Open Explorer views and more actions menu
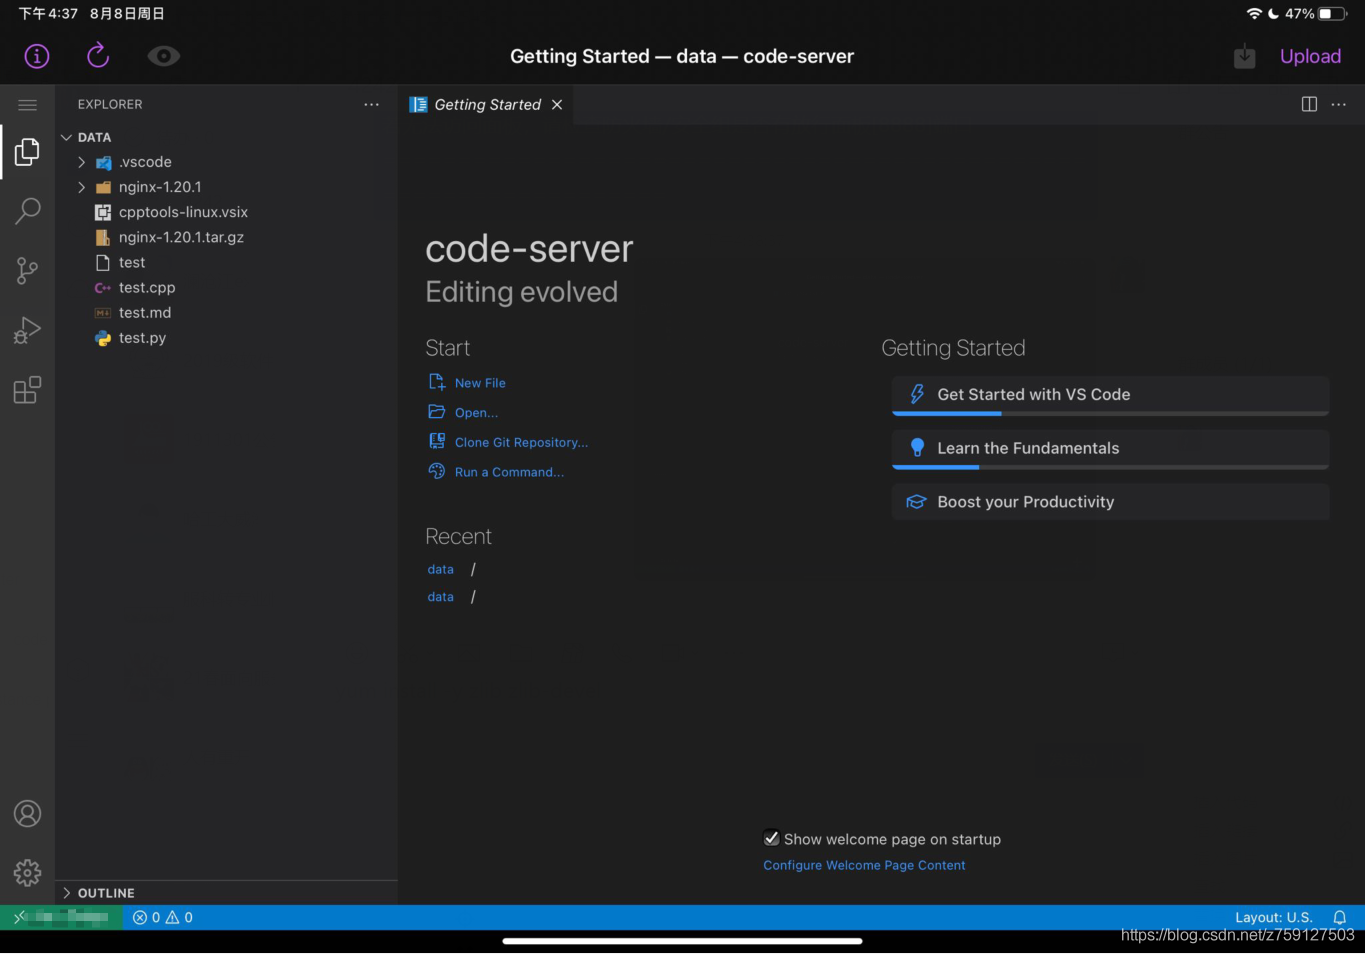The width and height of the screenshot is (1365, 954). 372,104
